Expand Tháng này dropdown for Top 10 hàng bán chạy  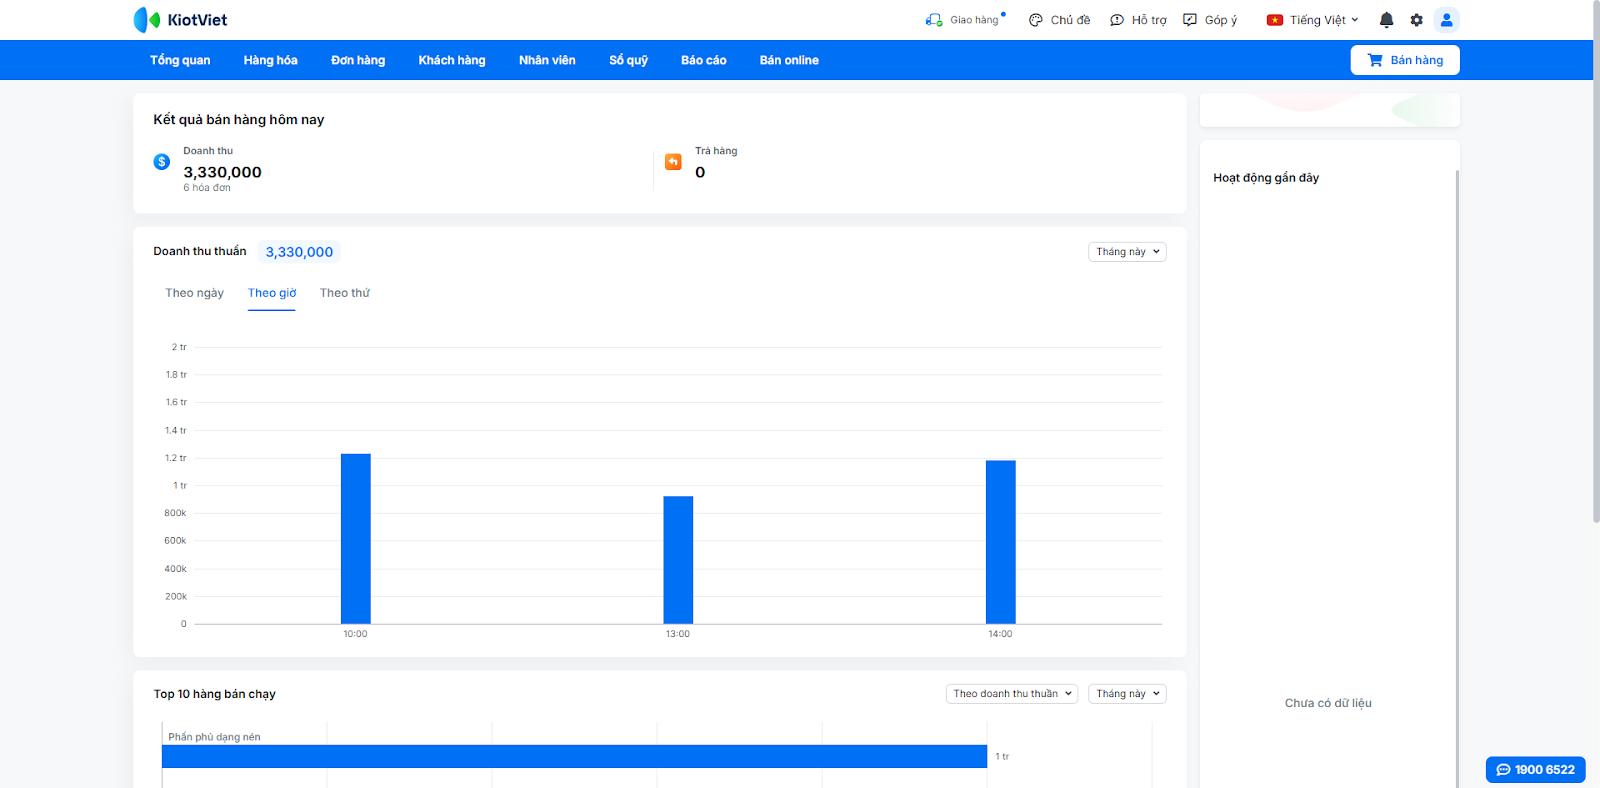point(1127,694)
